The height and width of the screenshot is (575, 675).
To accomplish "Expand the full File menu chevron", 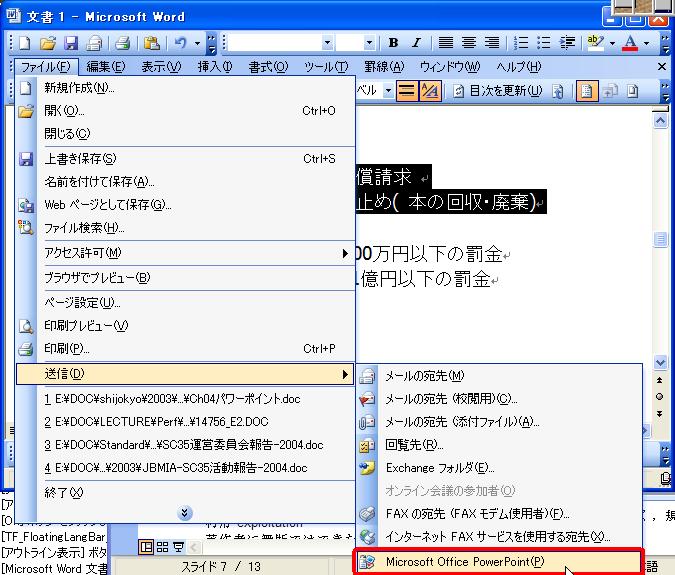I will click(x=185, y=513).
